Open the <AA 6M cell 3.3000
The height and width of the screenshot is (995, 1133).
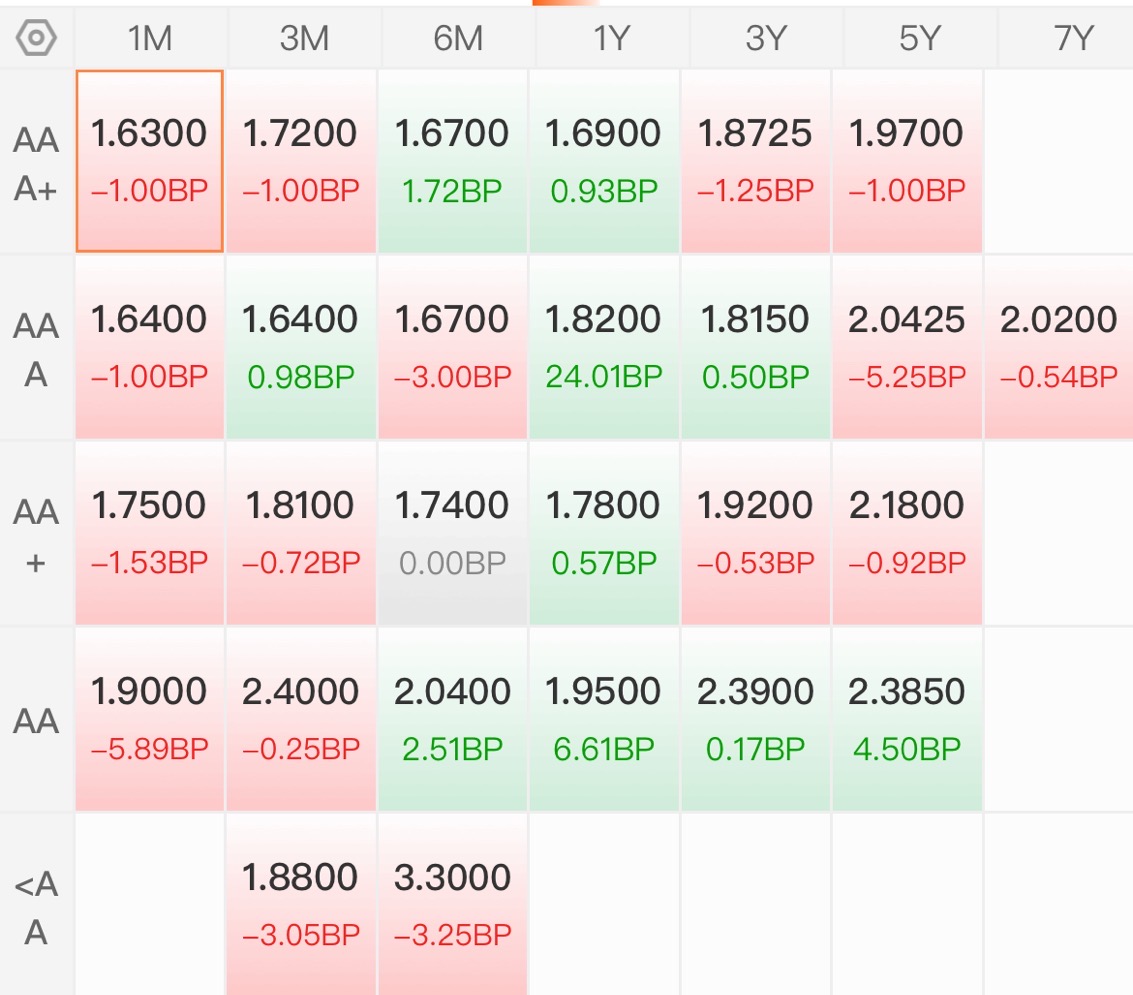[x=452, y=905]
